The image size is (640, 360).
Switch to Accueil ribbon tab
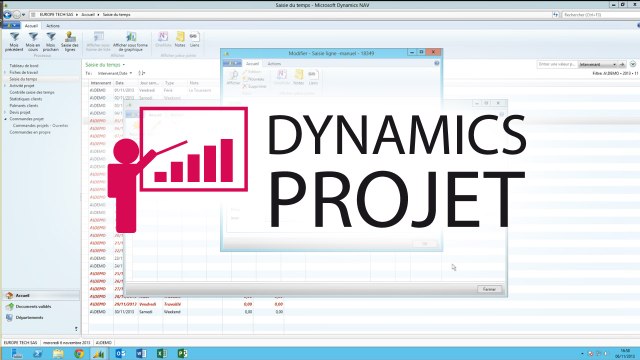(x=31, y=26)
